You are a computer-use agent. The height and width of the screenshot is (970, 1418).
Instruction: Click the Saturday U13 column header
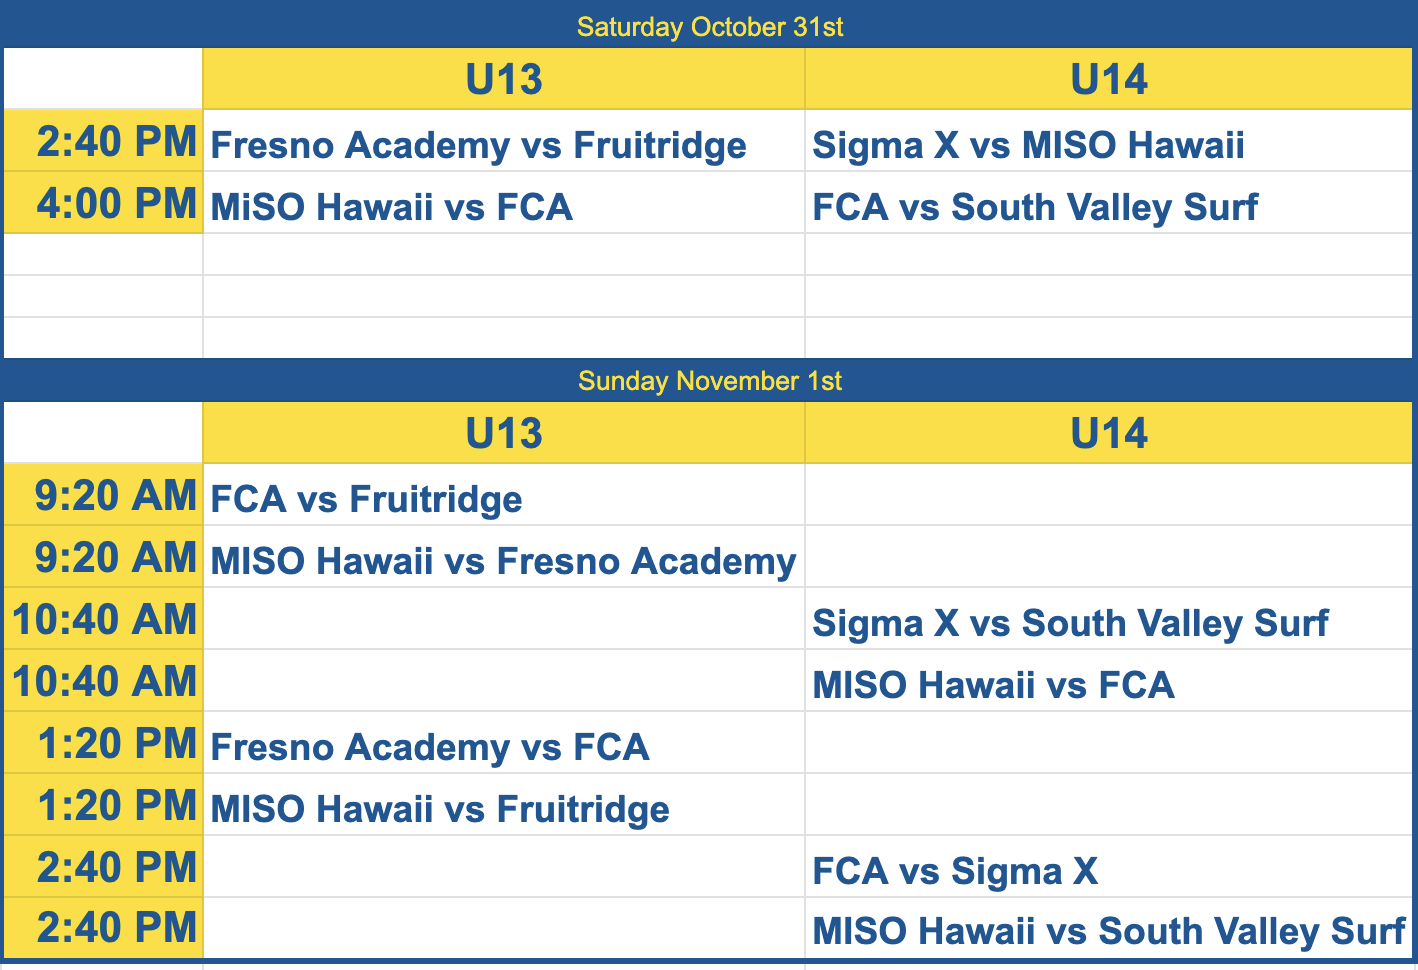(504, 79)
